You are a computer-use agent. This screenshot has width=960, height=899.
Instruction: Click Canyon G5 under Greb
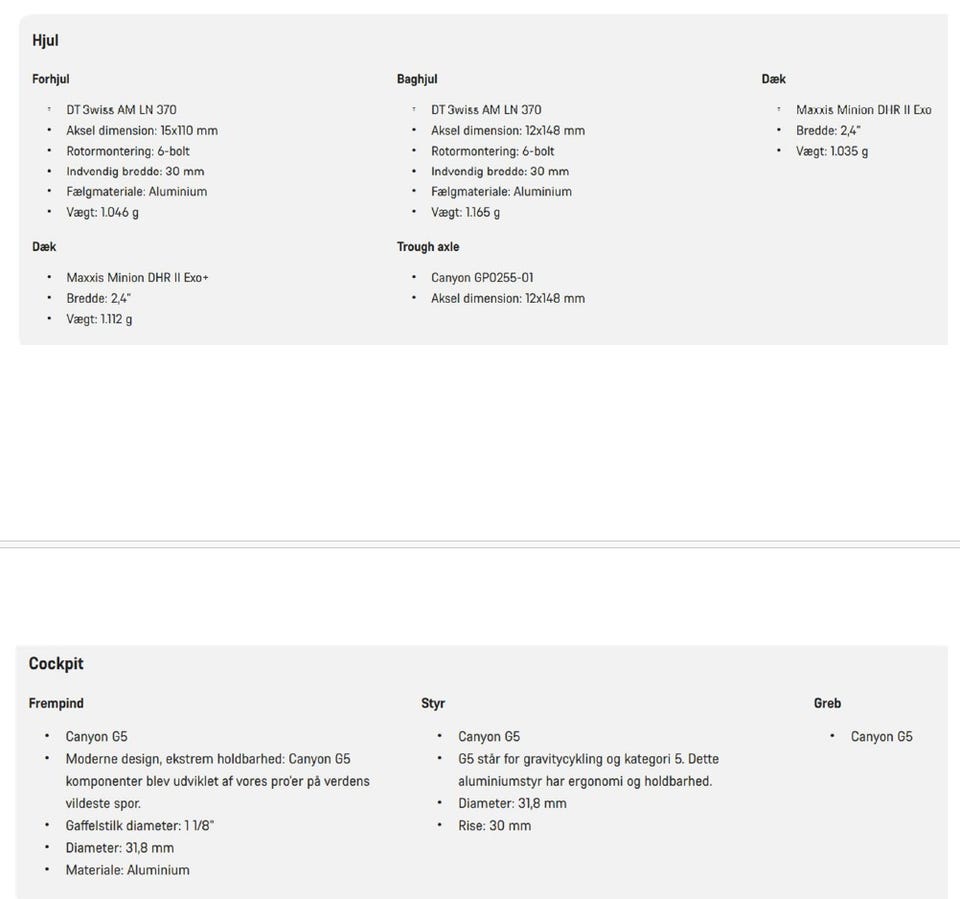click(881, 737)
